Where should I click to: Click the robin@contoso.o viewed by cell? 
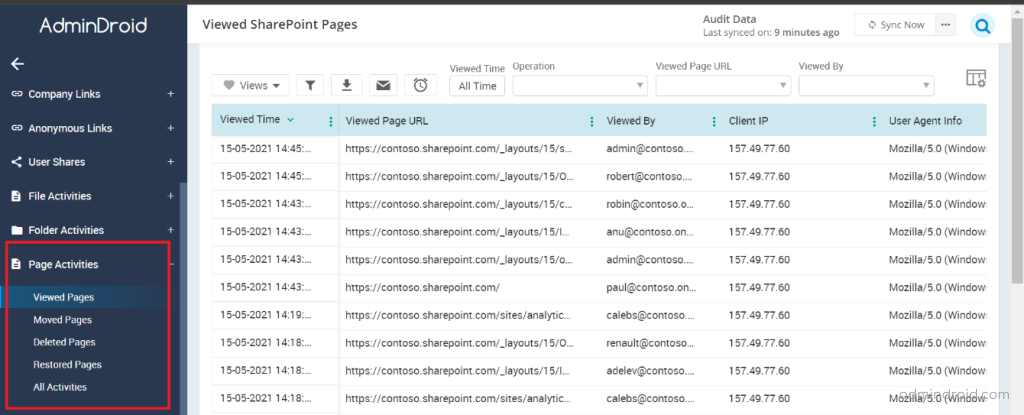tap(650, 204)
